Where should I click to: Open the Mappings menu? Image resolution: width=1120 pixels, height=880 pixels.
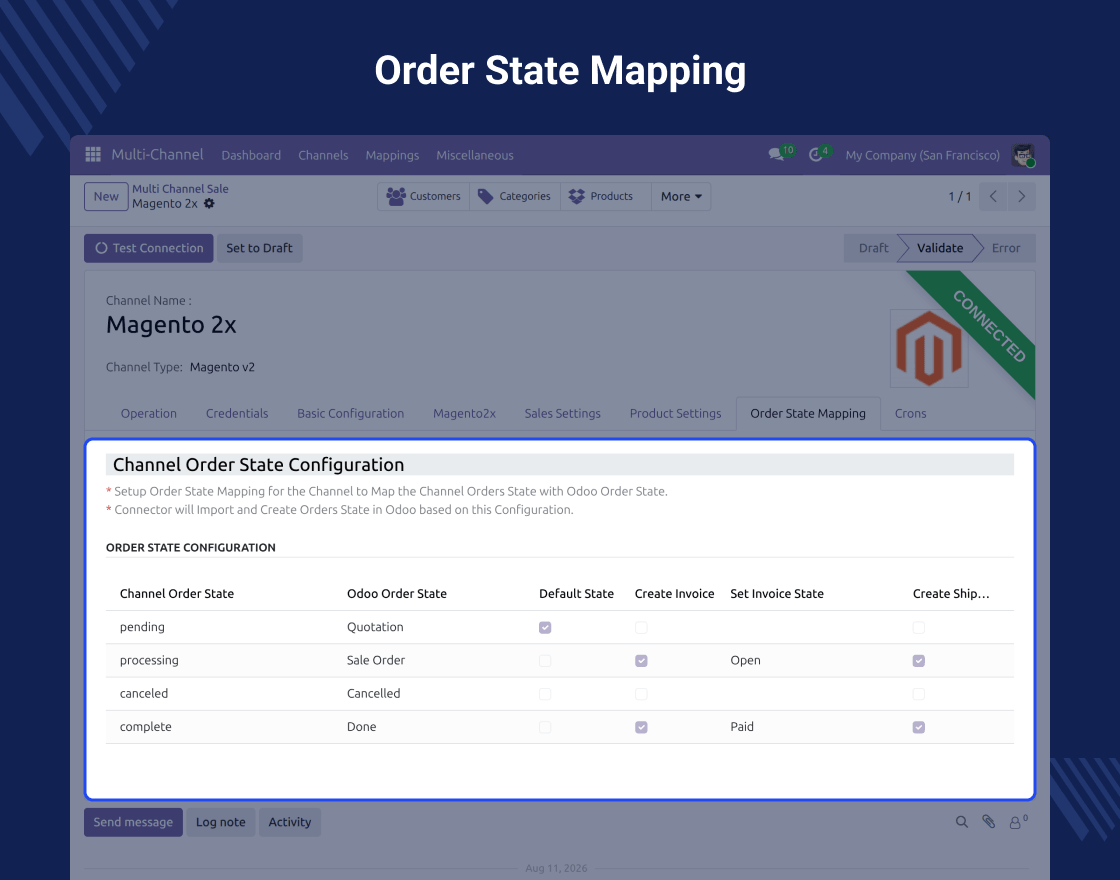coord(392,155)
